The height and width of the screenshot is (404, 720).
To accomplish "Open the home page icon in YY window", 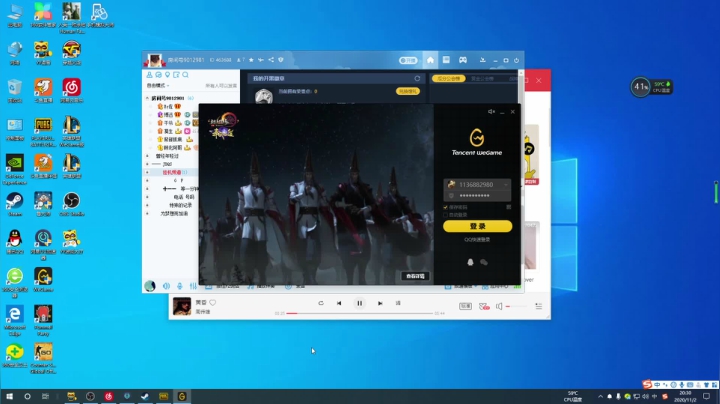I will [430, 60].
